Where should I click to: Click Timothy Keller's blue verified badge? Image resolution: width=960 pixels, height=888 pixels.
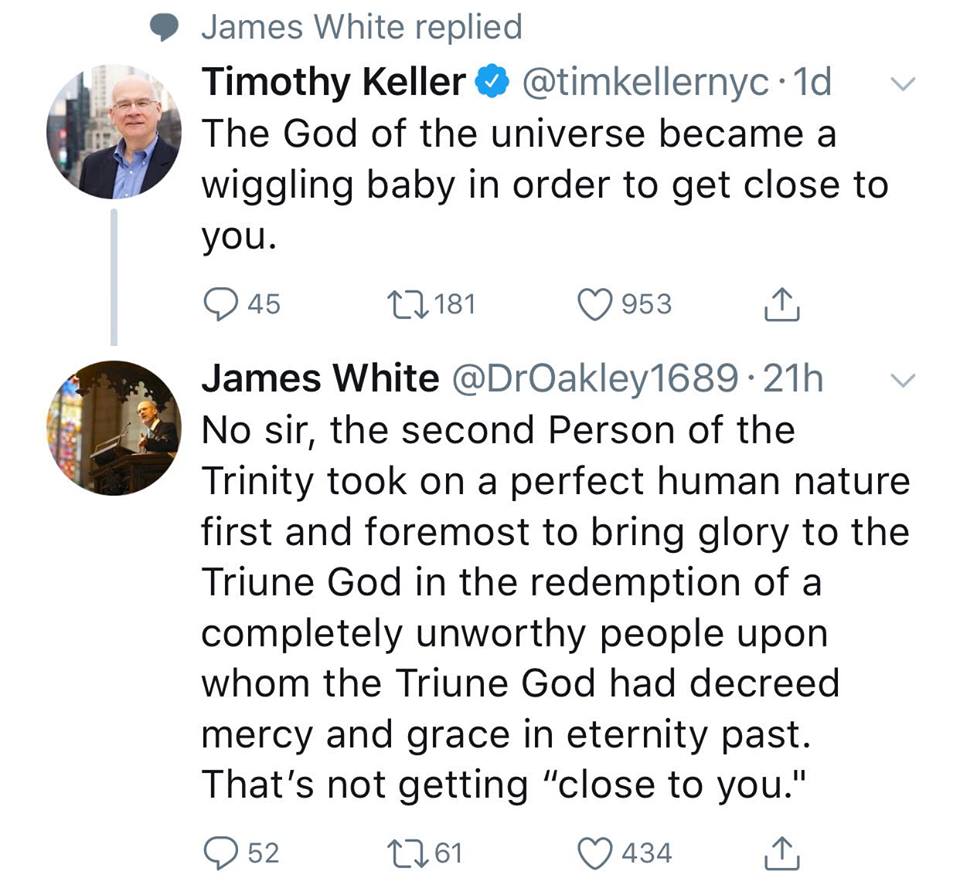click(x=490, y=84)
